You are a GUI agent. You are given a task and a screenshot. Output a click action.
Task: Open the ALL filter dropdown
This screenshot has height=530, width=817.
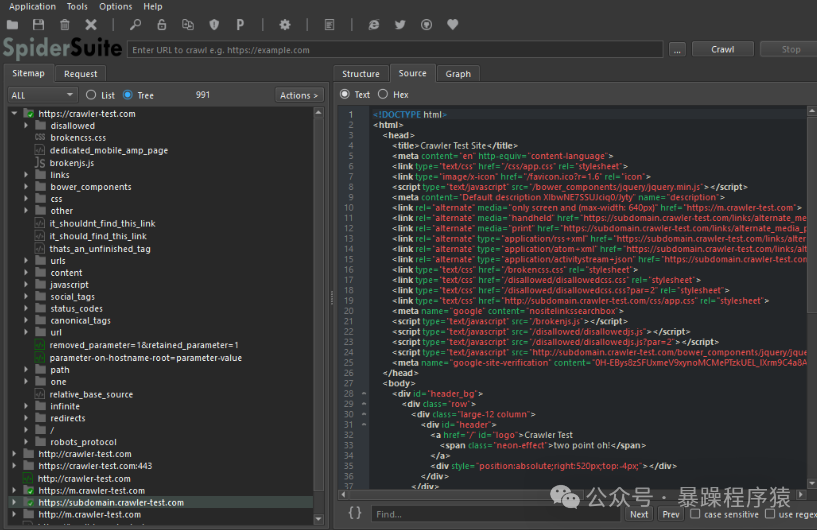pos(44,95)
